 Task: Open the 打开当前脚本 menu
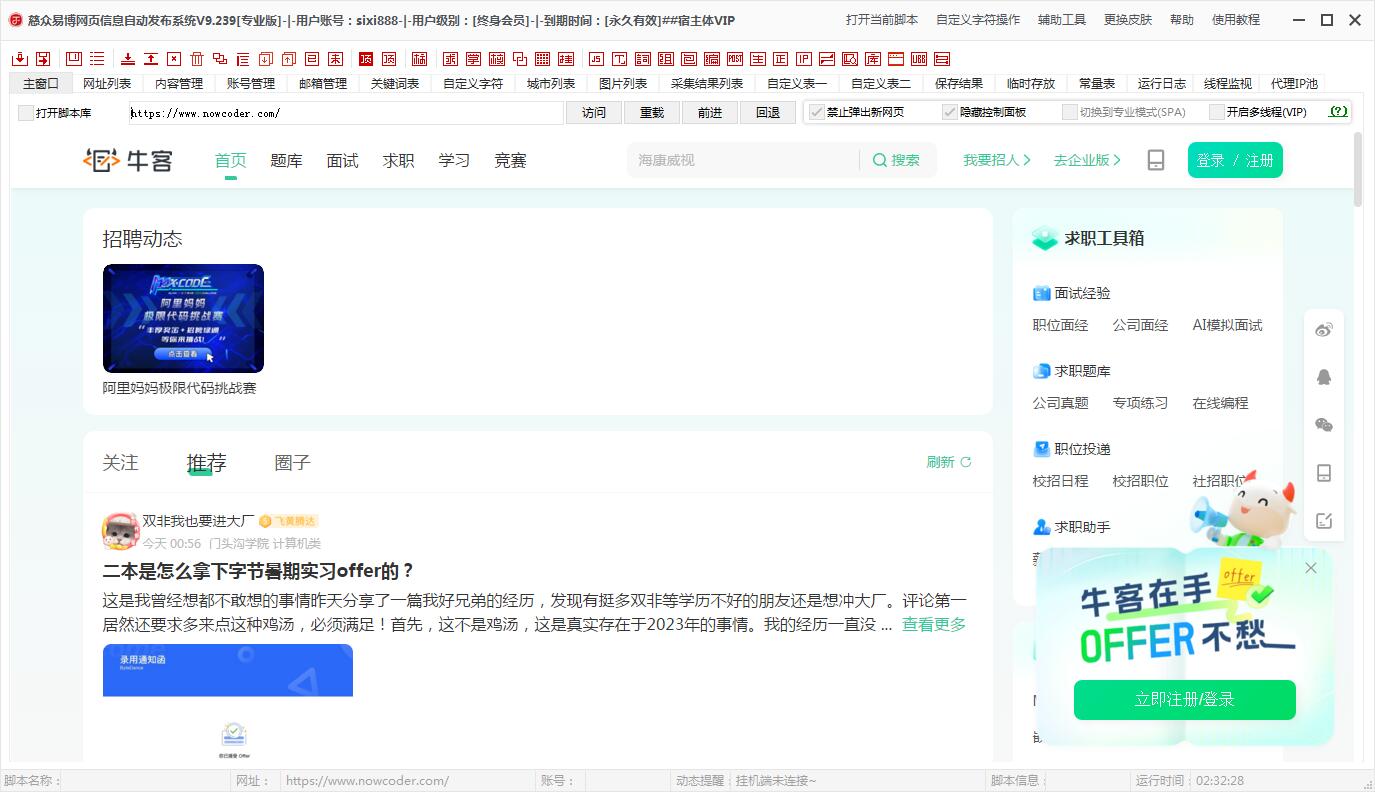coord(882,20)
